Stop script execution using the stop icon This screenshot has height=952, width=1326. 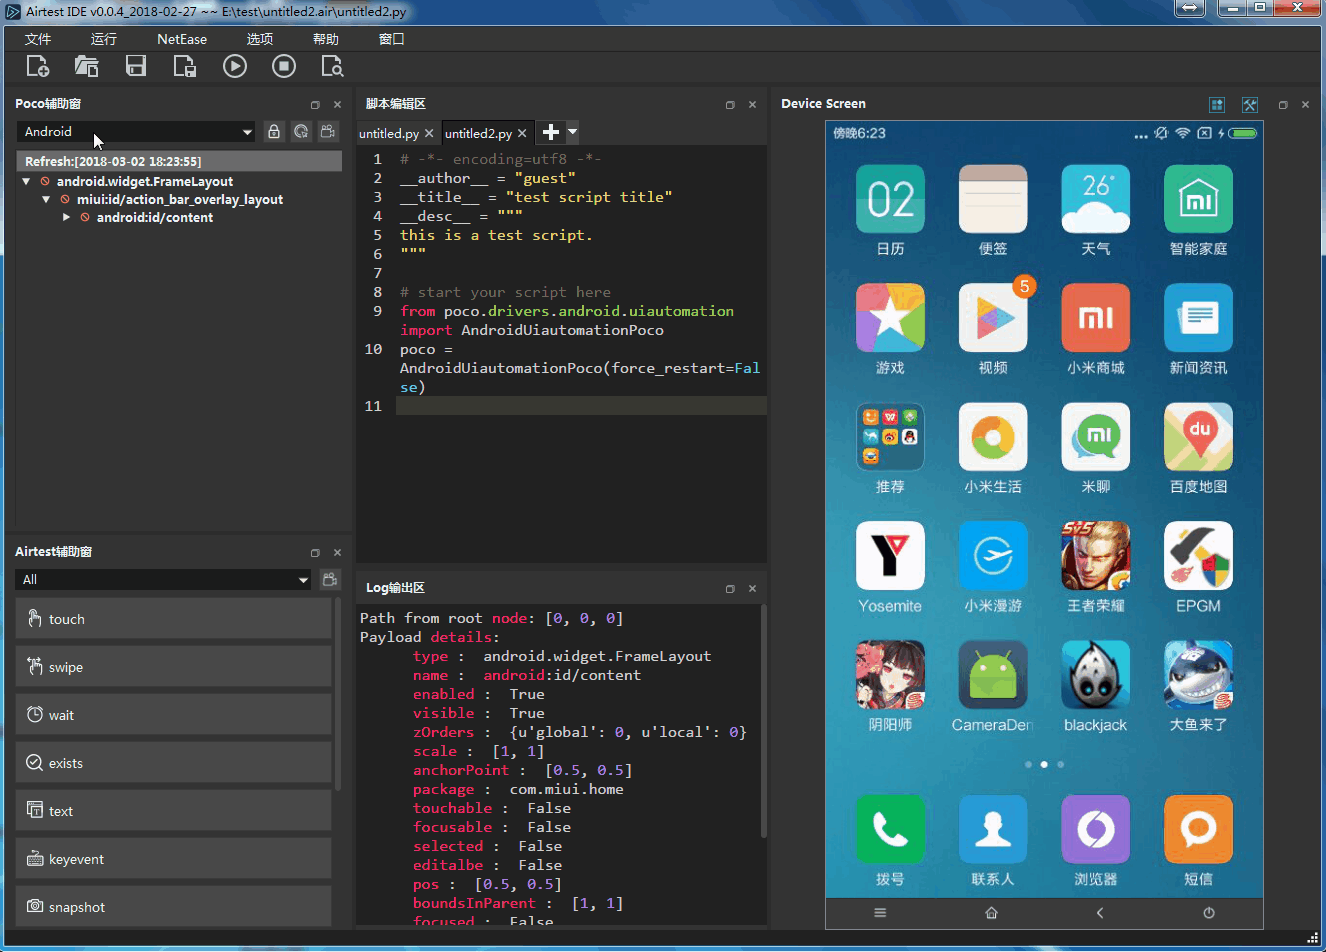click(x=283, y=65)
